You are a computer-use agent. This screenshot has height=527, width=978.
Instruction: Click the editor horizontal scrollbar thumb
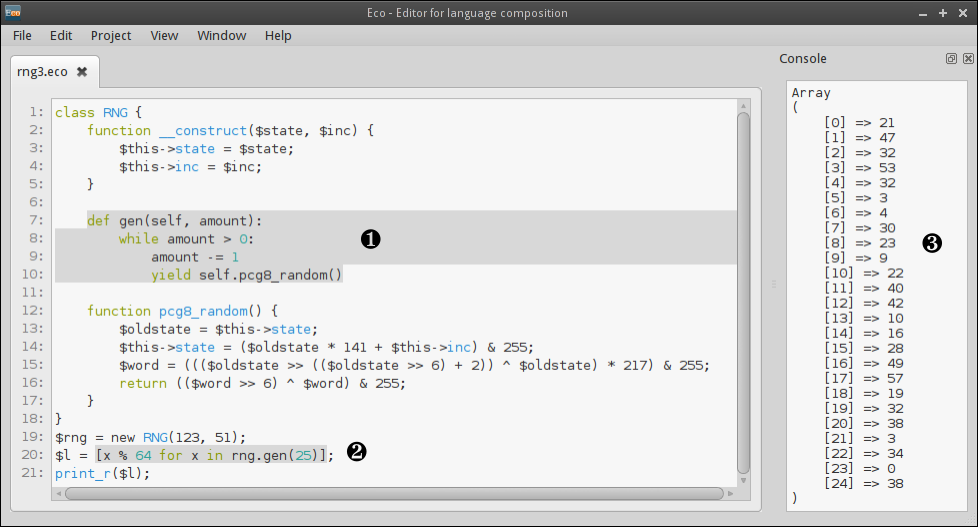[394, 493]
